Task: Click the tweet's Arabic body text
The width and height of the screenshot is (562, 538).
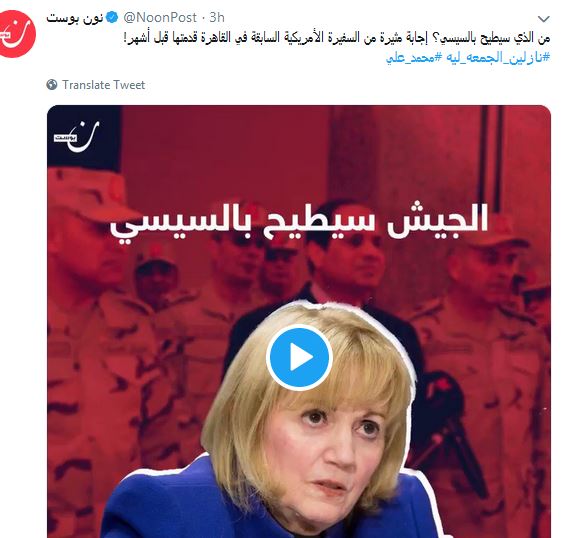Action: (337, 38)
